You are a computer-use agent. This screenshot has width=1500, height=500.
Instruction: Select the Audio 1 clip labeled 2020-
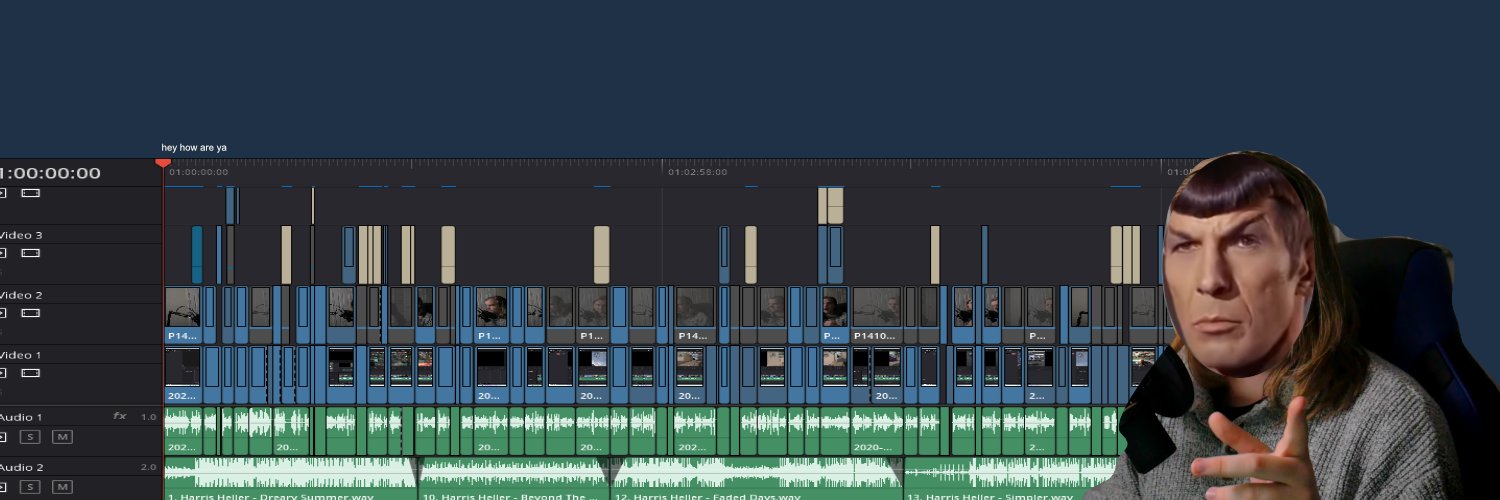pos(877,431)
